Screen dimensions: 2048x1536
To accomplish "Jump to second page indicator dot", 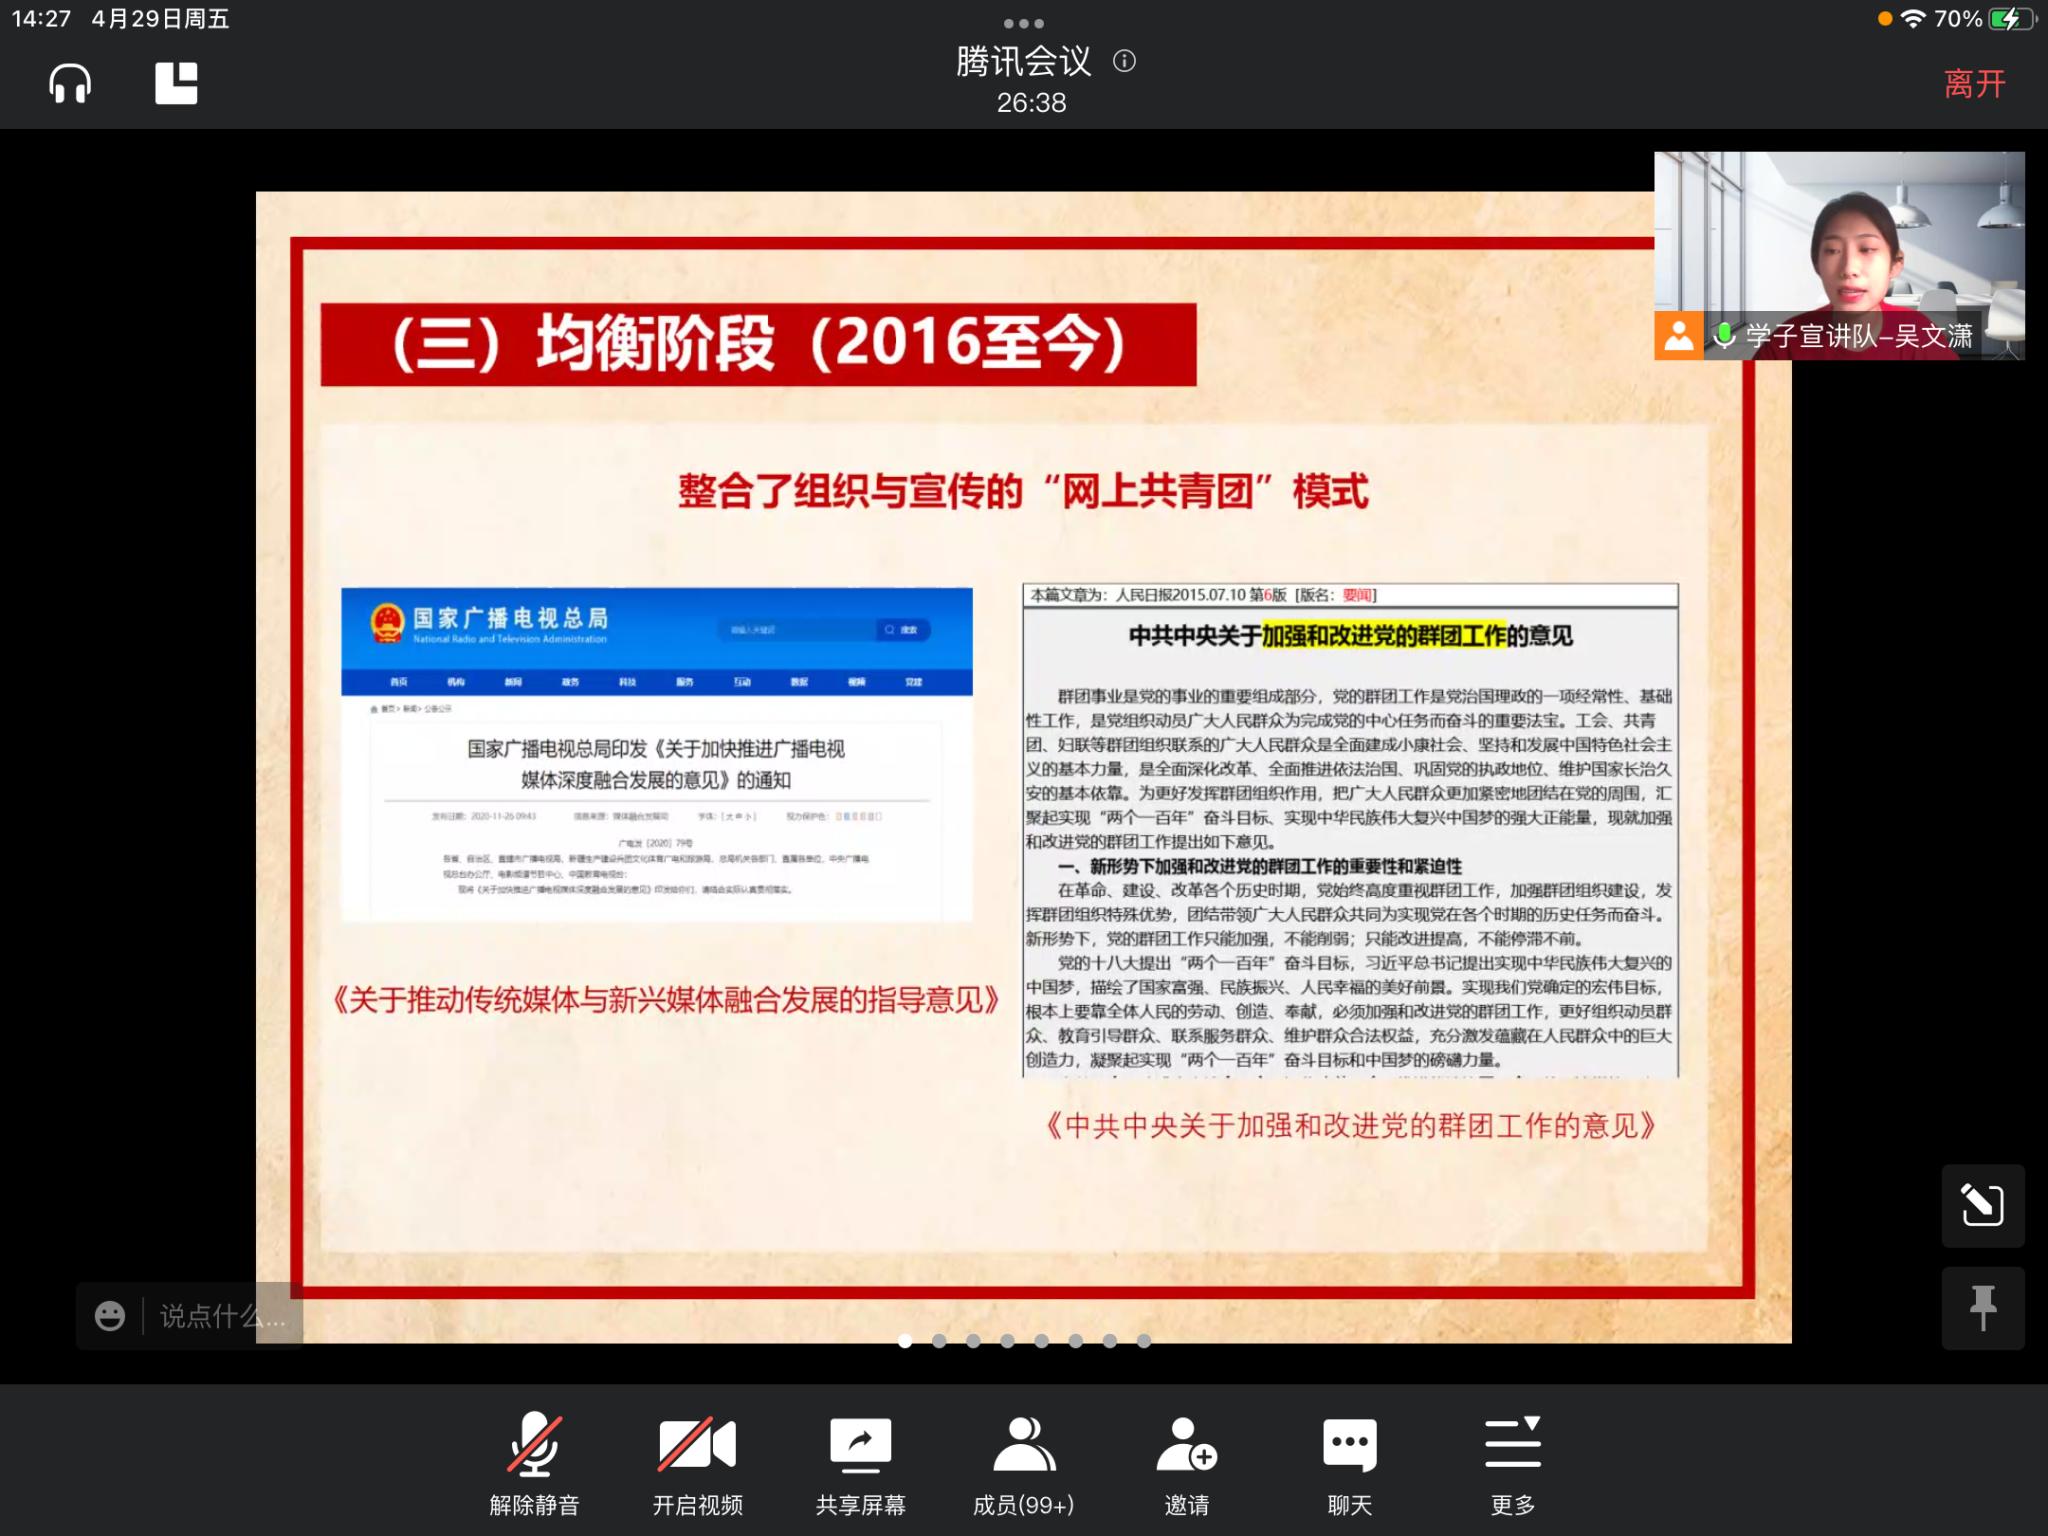I will [x=939, y=1341].
